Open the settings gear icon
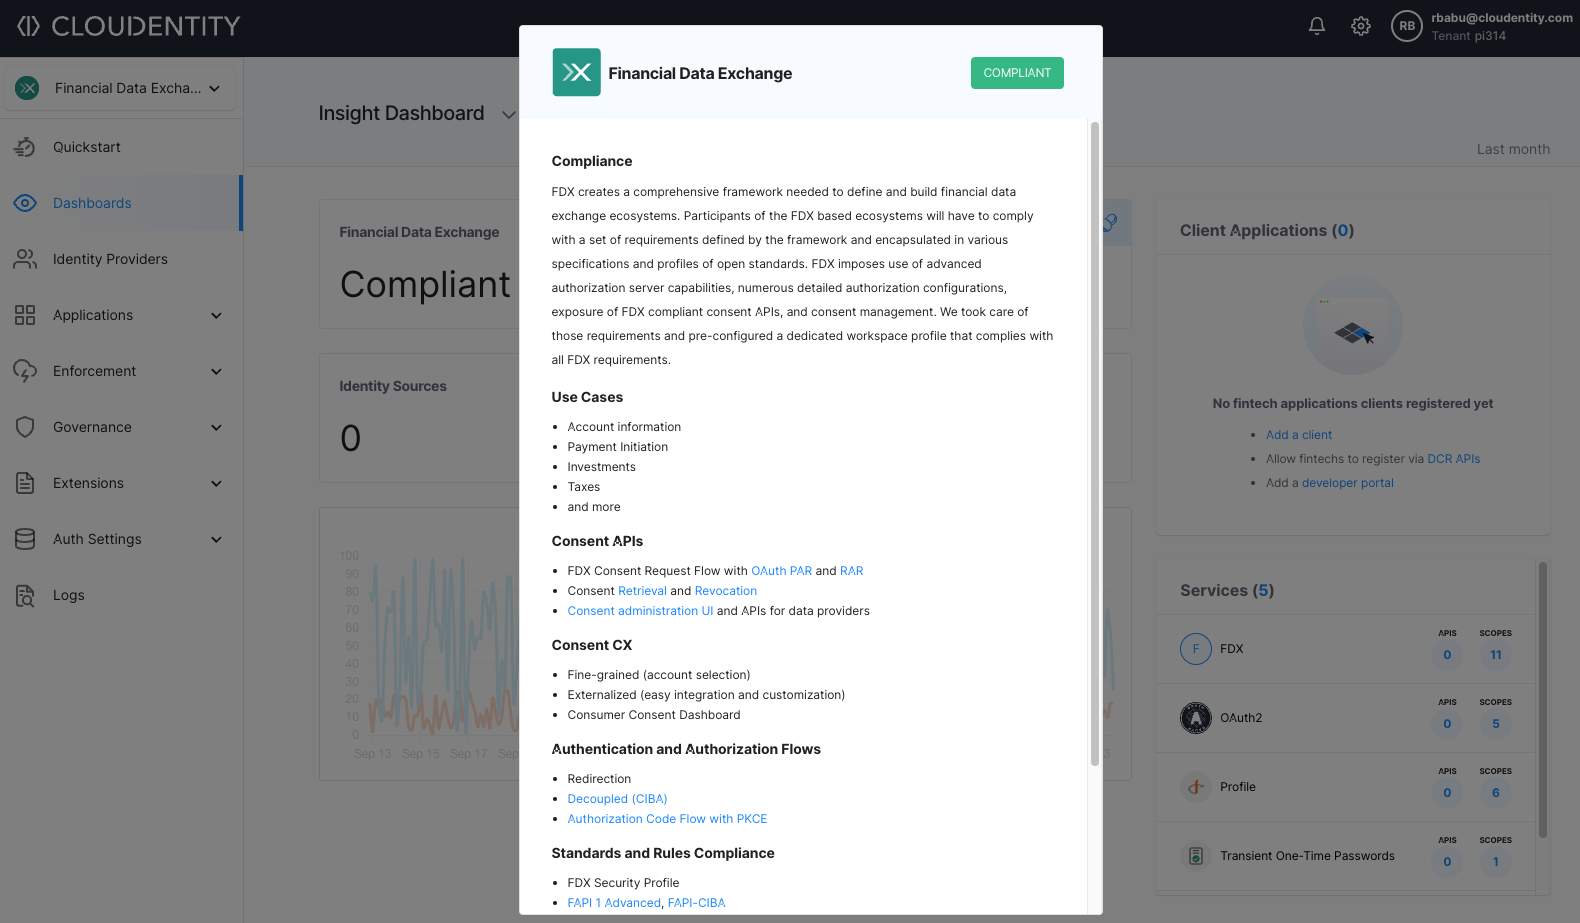Screen dimensions: 1580x923 point(1361,26)
